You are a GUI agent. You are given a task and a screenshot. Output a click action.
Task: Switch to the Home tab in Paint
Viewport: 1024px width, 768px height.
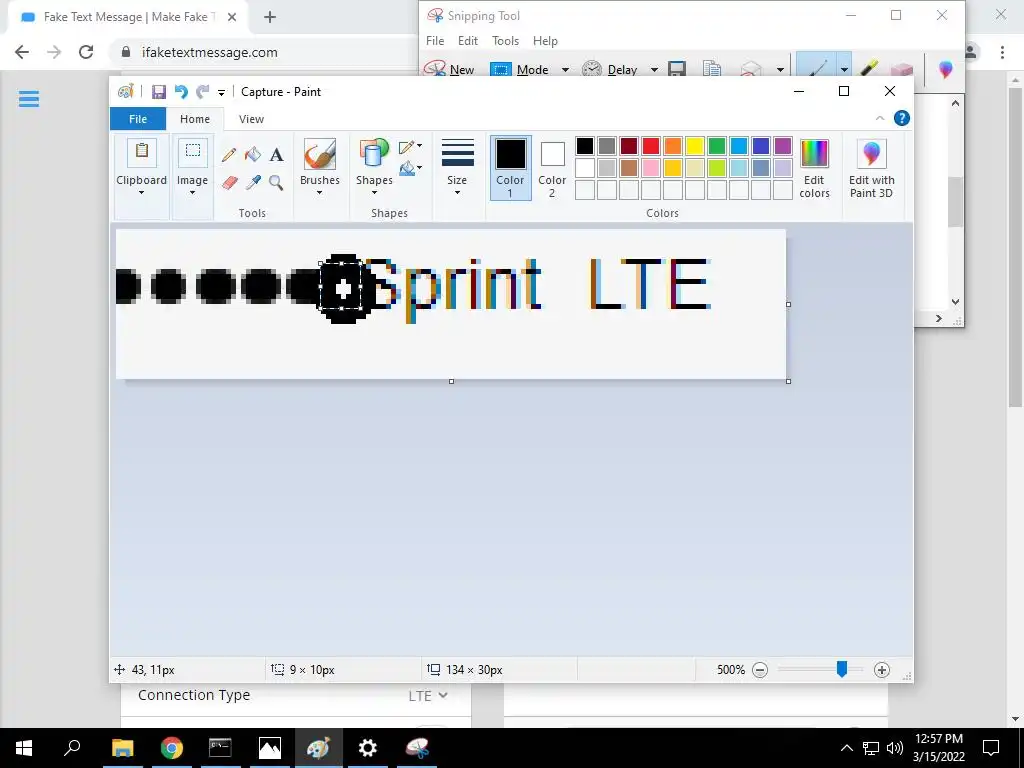[195, 119]
